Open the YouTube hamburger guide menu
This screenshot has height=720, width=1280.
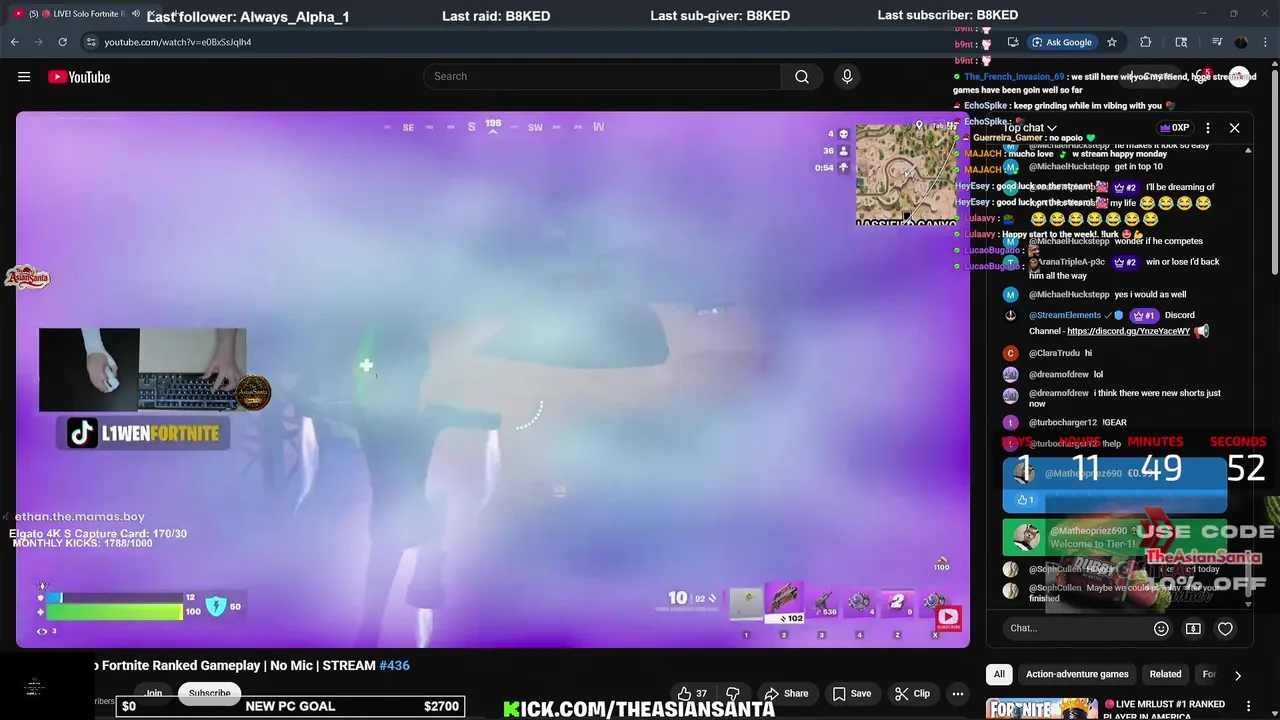[x=24, y=77]
